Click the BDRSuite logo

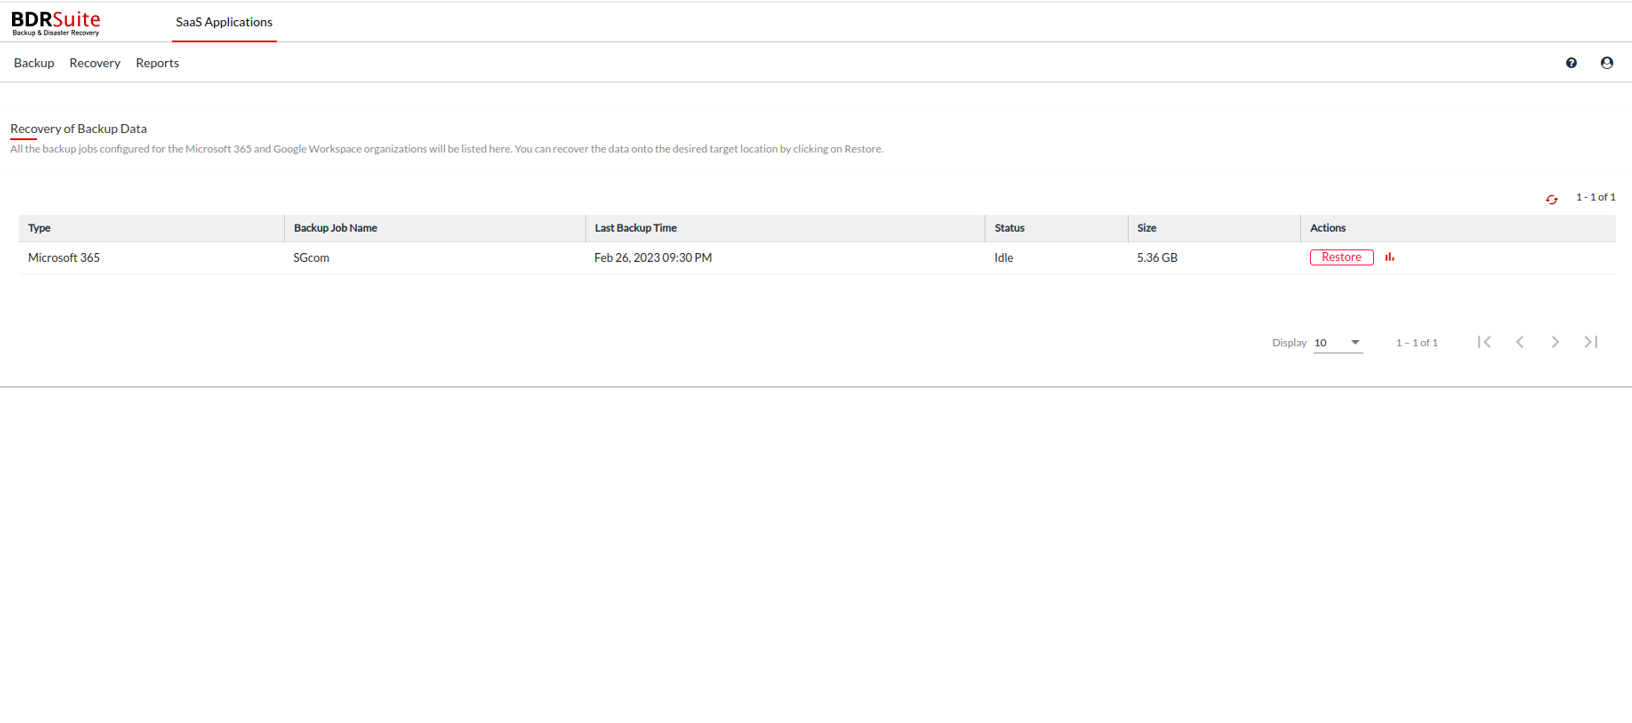click(56, 22)
